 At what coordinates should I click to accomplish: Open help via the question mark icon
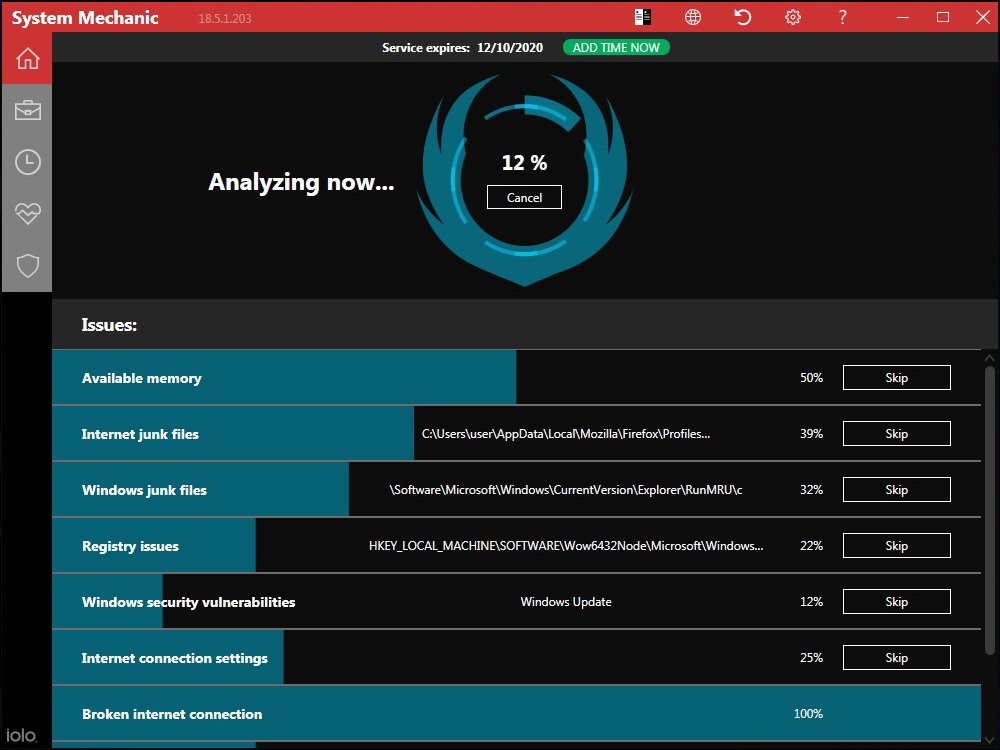(x=842, y=17)
